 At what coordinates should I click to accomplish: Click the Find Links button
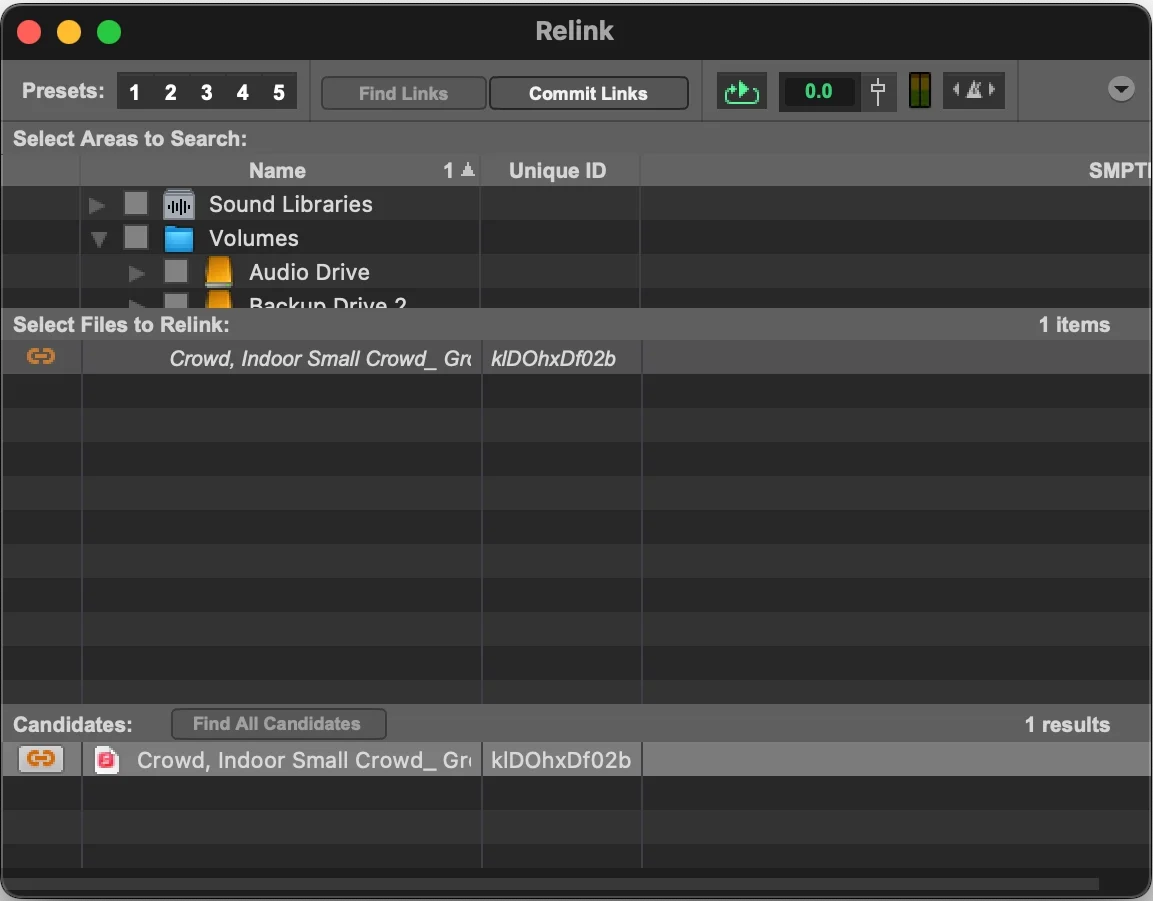pyautogui.click(x=404, y=93)
